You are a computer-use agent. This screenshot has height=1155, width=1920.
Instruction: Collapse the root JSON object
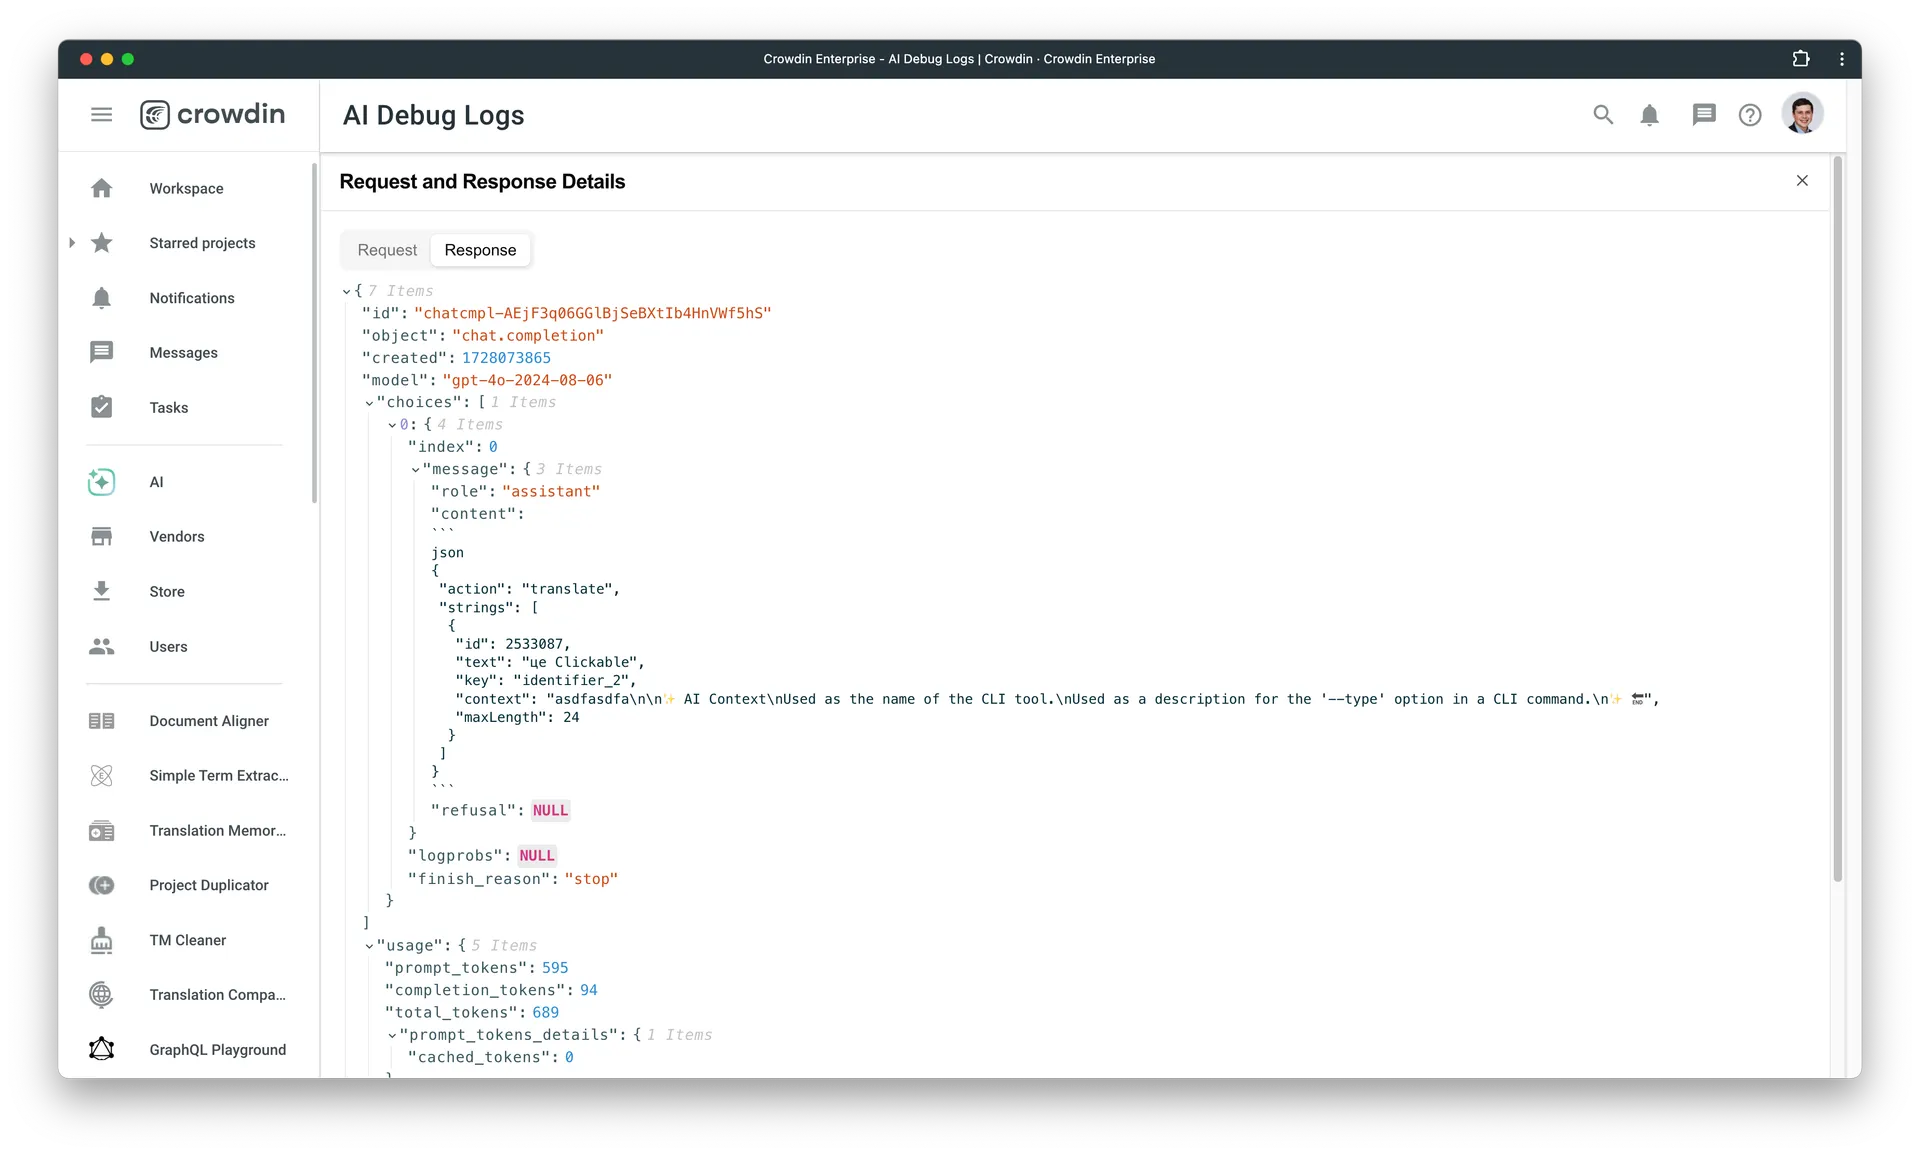(x=346, y=291)
